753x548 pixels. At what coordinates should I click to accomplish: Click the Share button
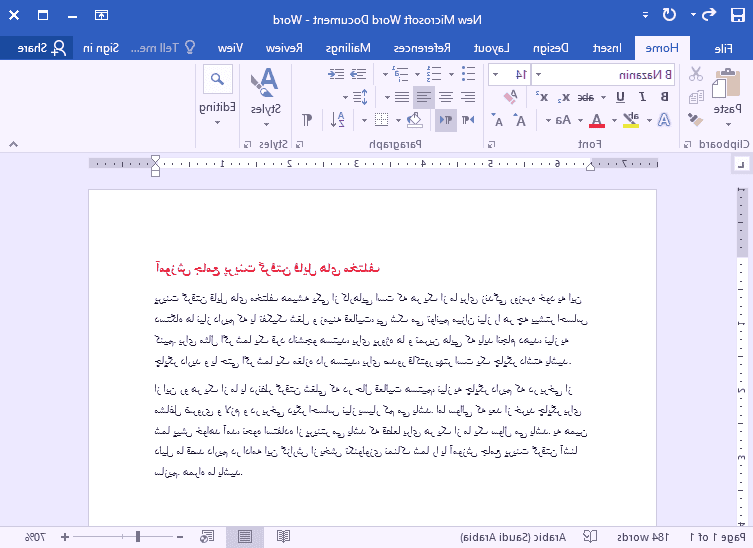[x=35, y=47]
